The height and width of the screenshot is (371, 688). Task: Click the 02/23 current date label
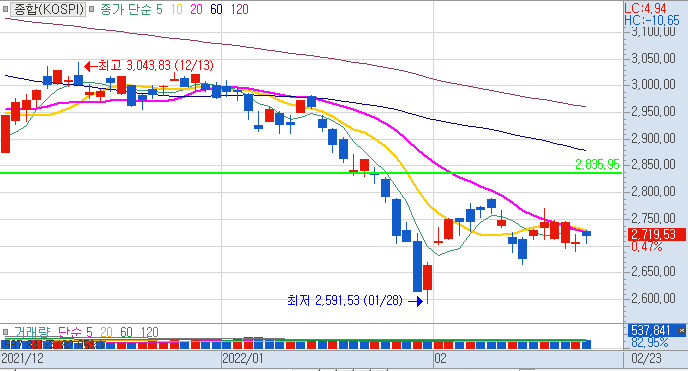click(646, 359)
